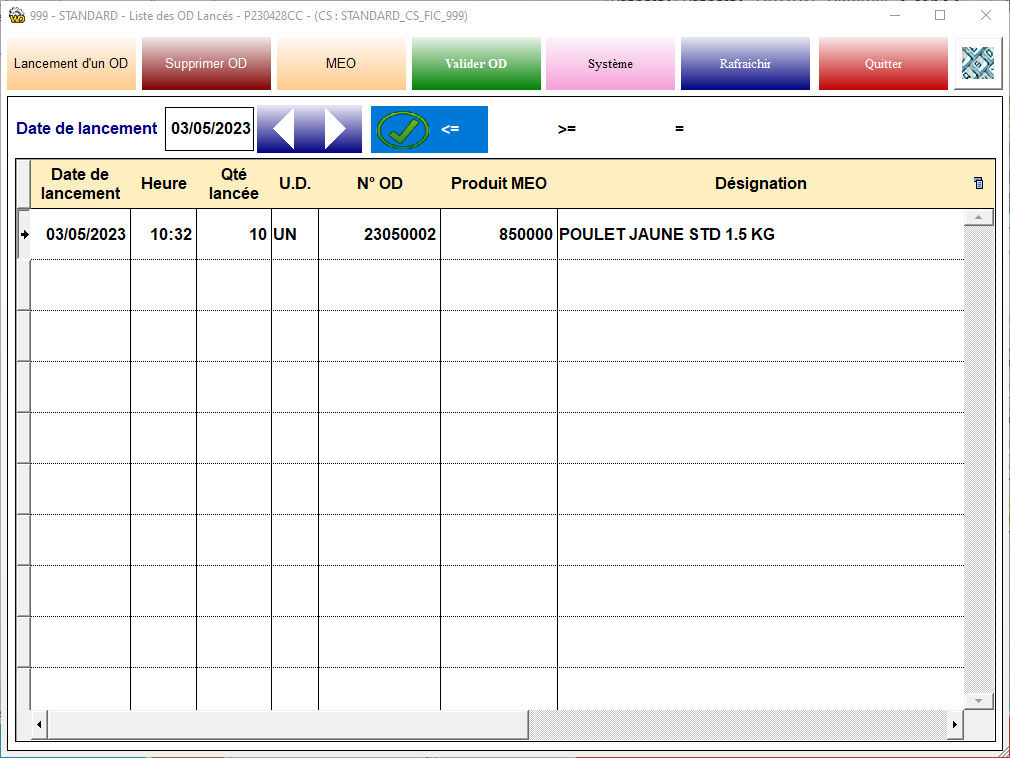
Task: Click the next date right arrow
Action: click(336, 129)
